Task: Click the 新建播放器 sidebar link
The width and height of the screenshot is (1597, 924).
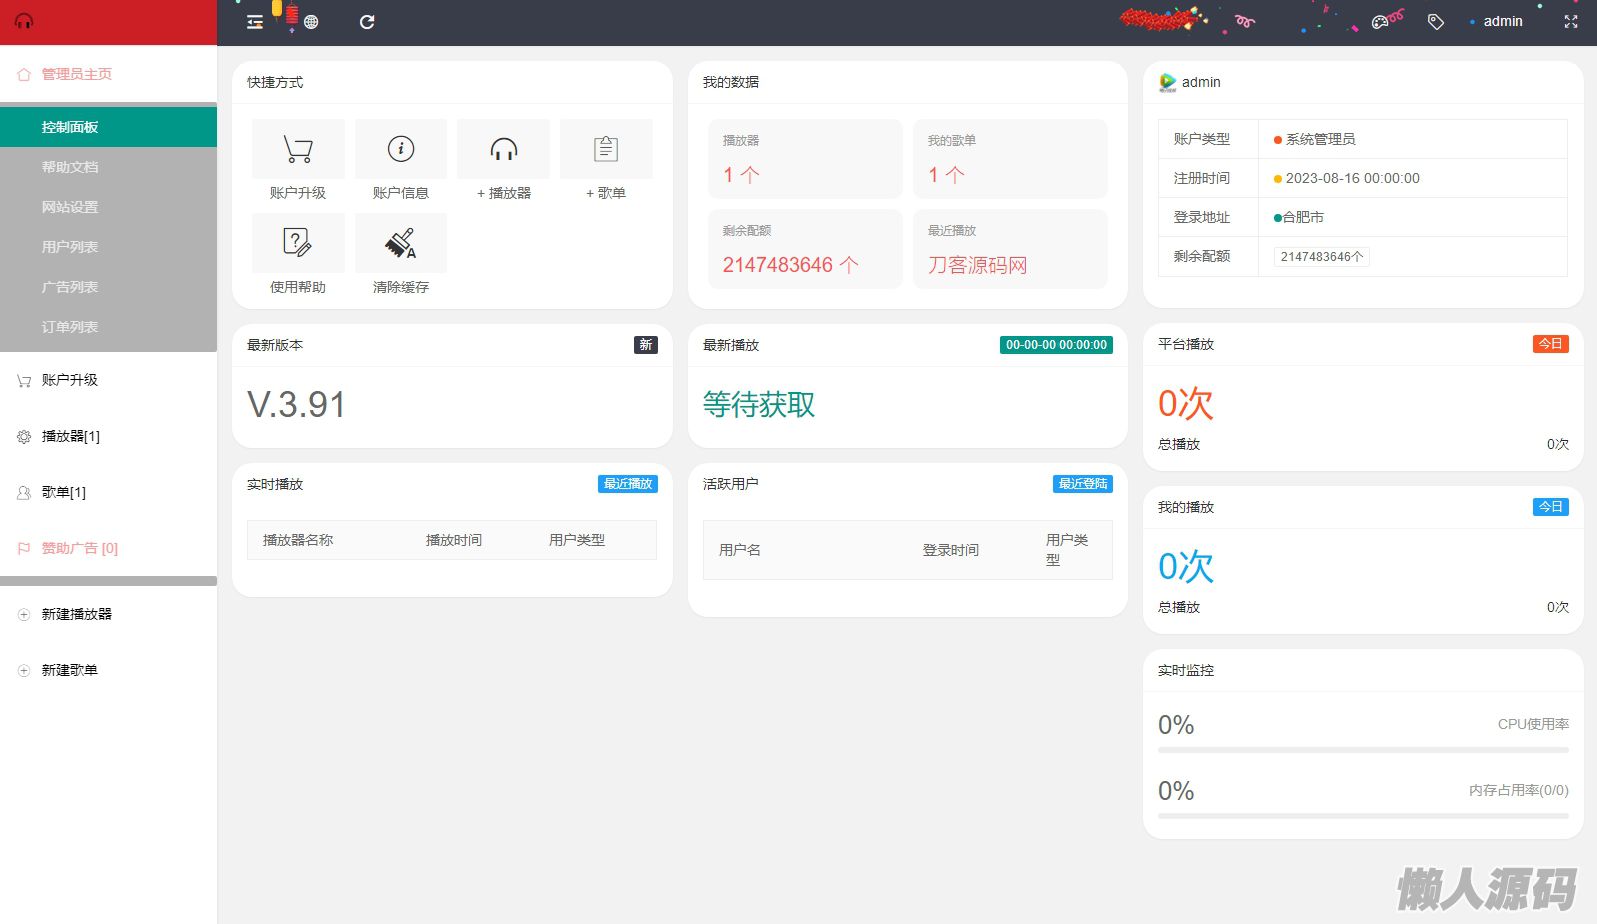Action: (x=77, y=614)
